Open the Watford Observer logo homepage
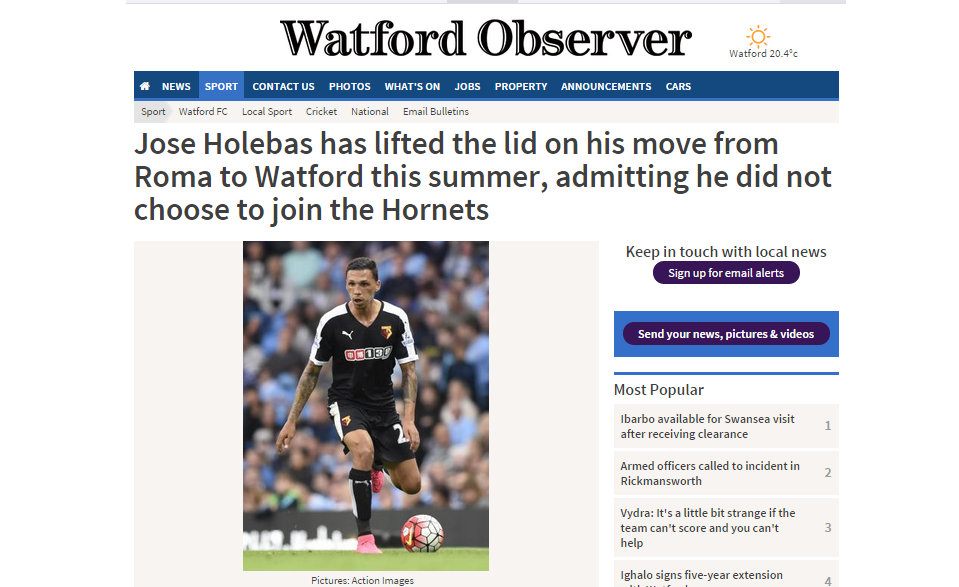Image resolution: width=959 pixels, height=587 pixels. 486,39
